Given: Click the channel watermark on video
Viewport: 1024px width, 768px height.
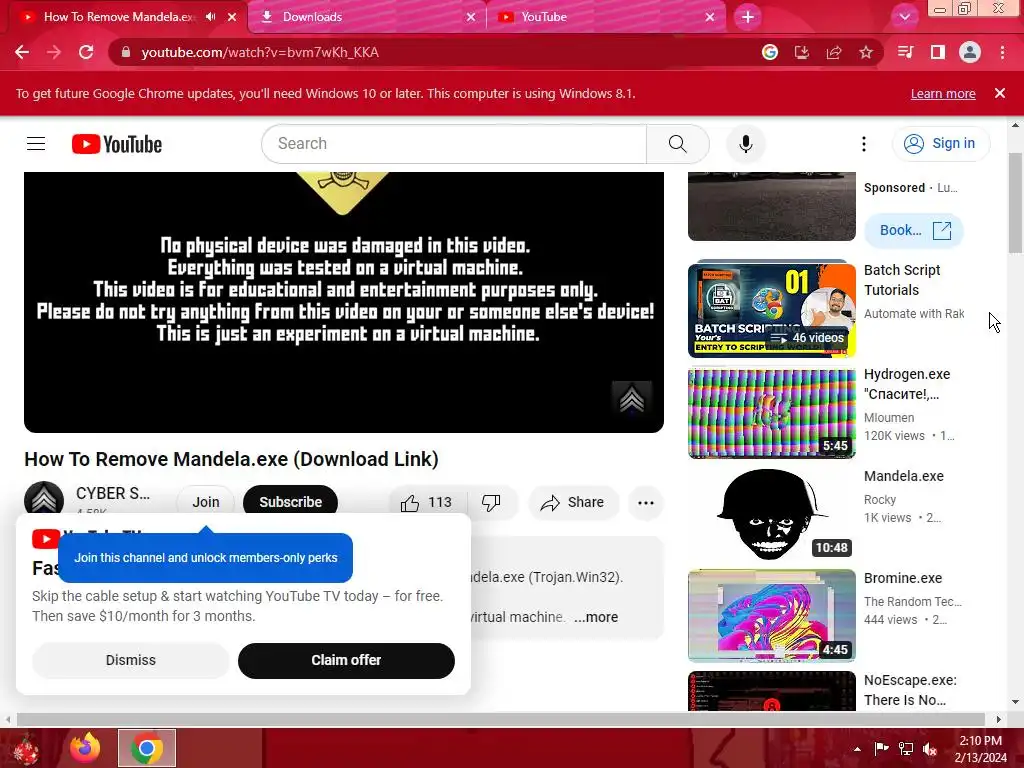Looking at the screenshot, I should click(x=632, y=398).
